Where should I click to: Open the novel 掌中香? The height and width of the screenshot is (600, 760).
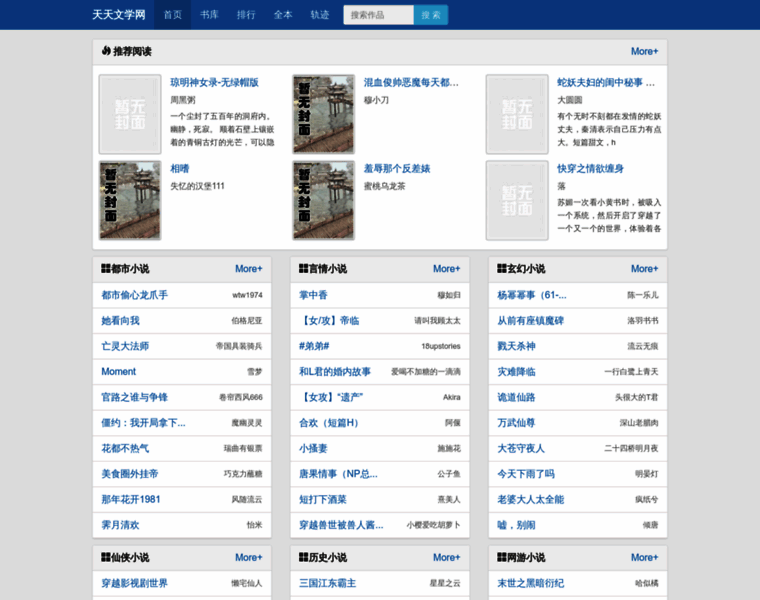pyautogui.click(x=313, y=295)
